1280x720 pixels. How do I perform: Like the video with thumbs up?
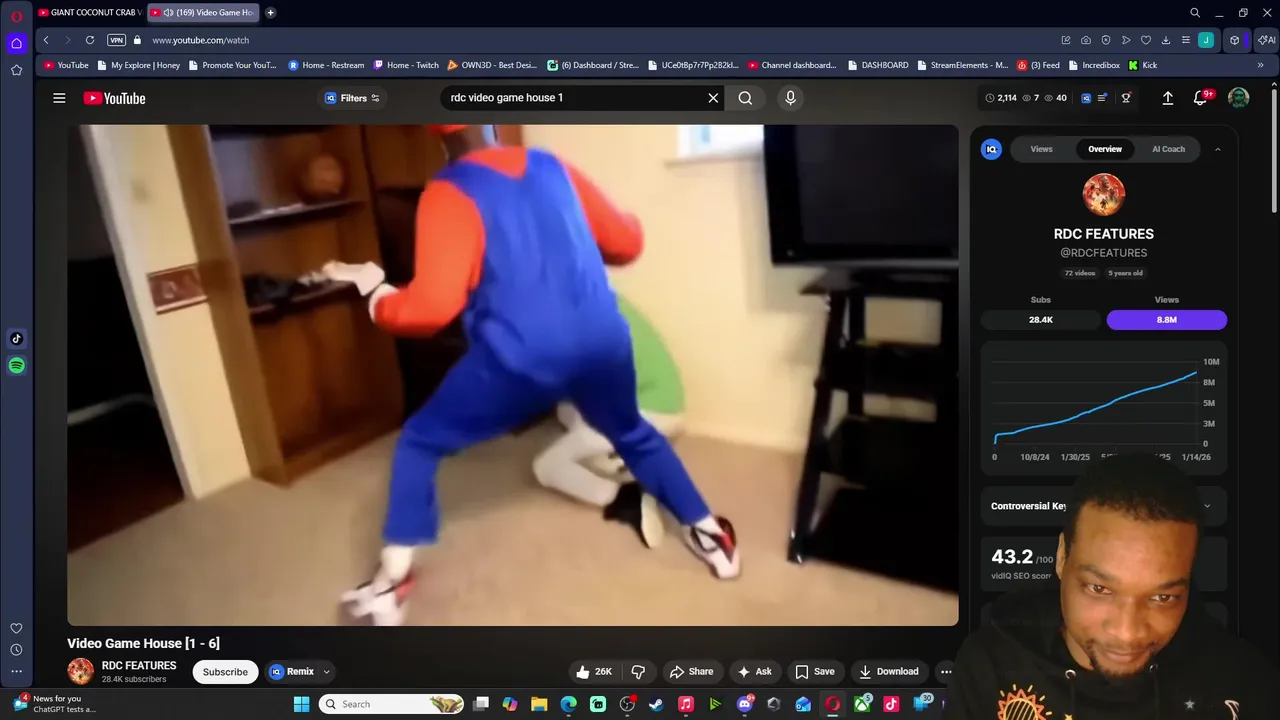tap(593, 671)
